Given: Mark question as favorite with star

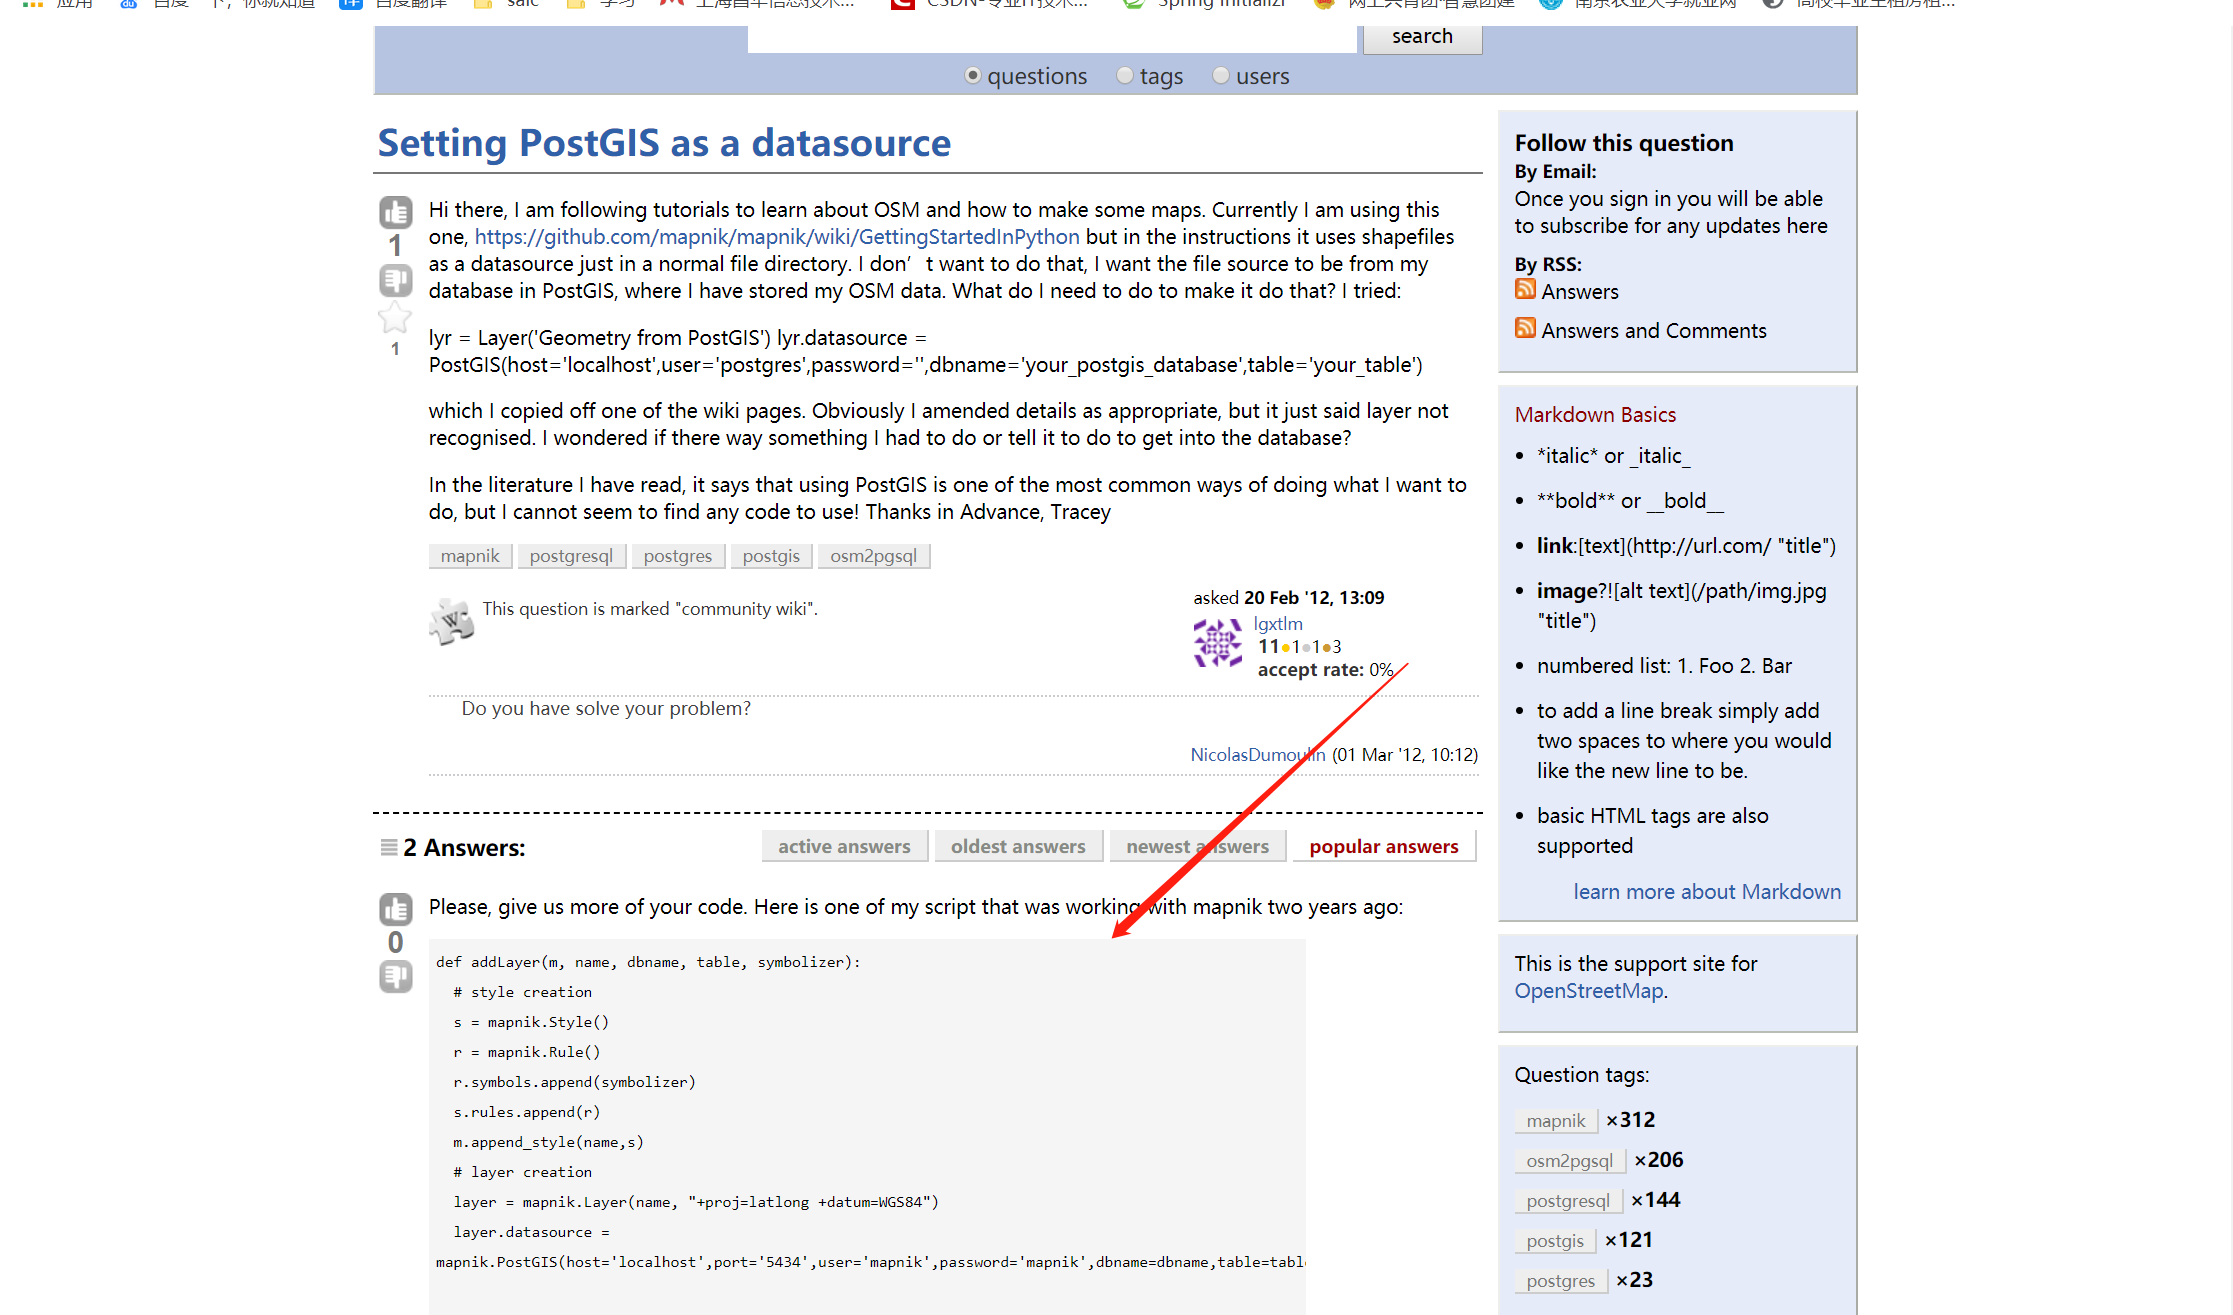Looking at the screenshot, I should [x=395, y=318].
